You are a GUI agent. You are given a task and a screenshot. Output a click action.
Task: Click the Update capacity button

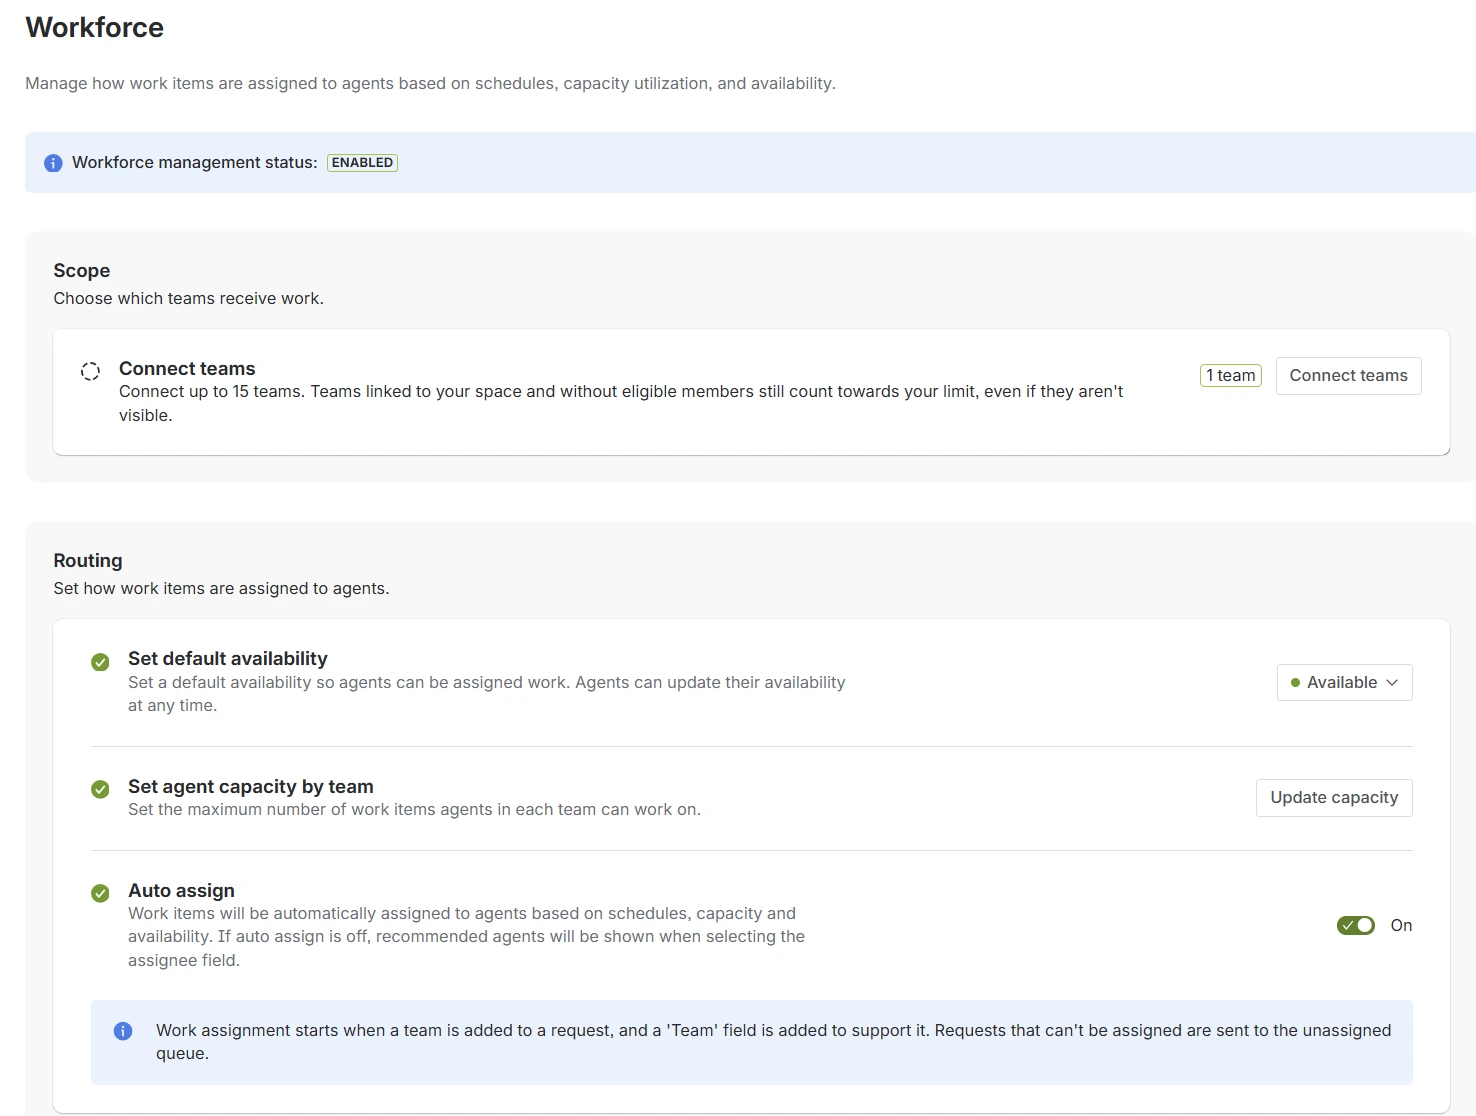point(1334,798)
